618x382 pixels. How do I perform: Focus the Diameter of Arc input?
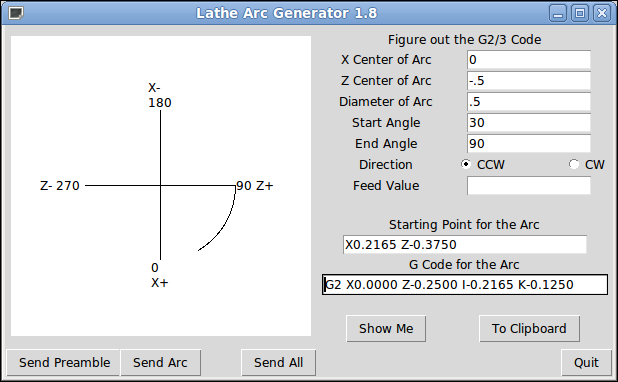(x=529, y=102)
